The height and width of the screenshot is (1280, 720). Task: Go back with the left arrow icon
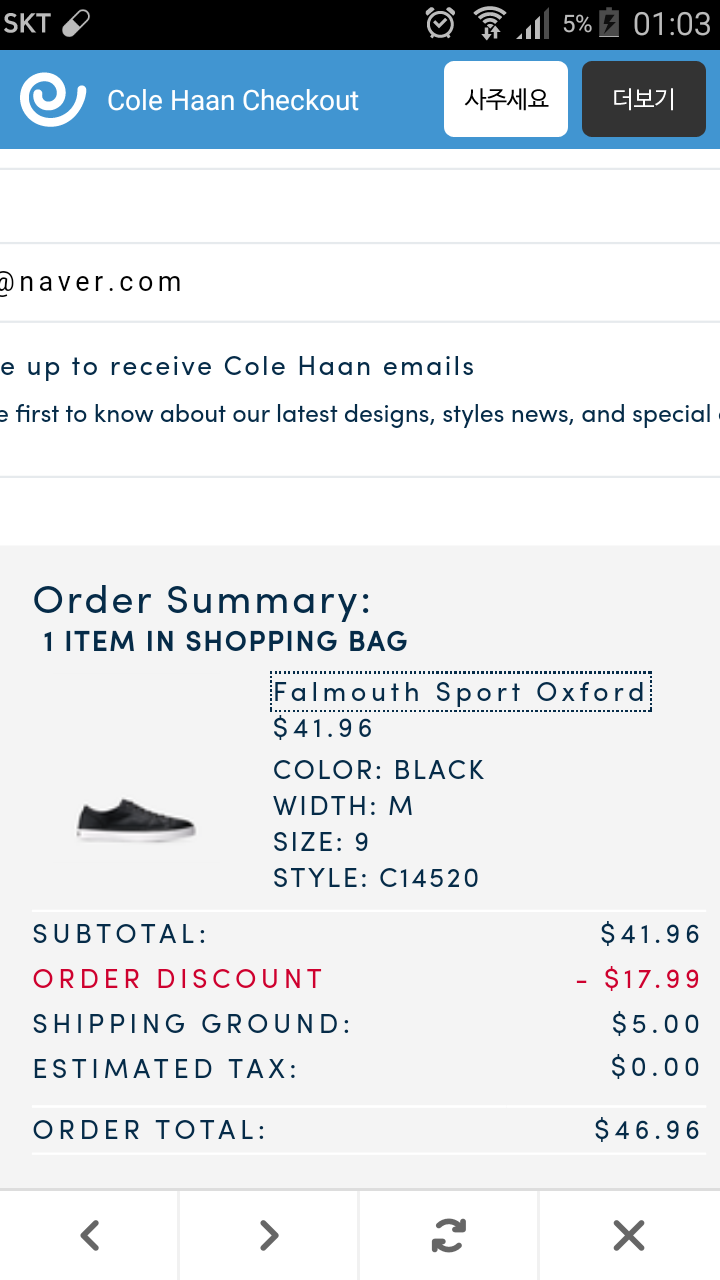90,1236
